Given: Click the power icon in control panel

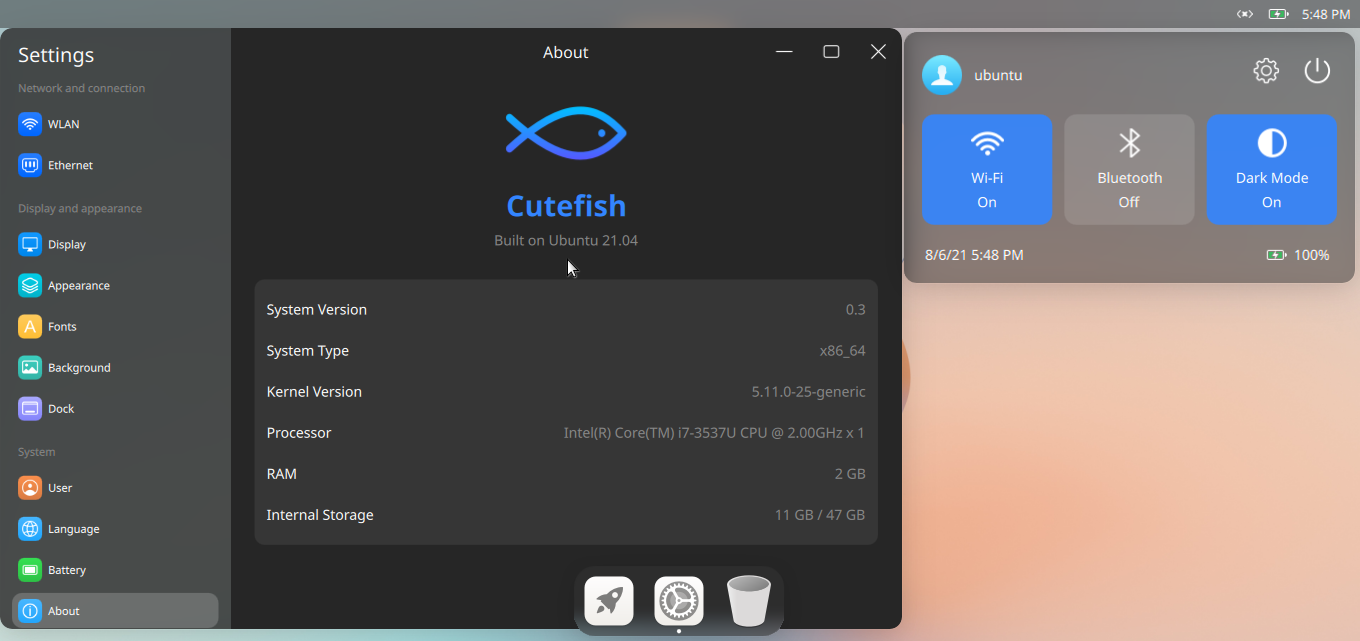Looking at the screenshot, I should (x=1317, y=71).
